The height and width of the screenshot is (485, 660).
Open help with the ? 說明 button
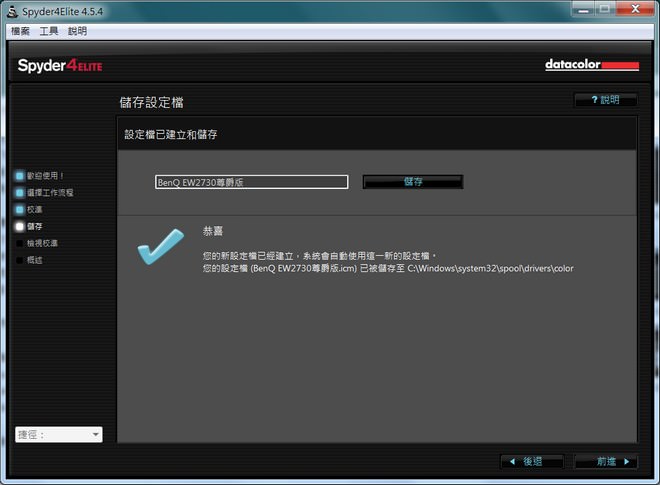[605, 100]
